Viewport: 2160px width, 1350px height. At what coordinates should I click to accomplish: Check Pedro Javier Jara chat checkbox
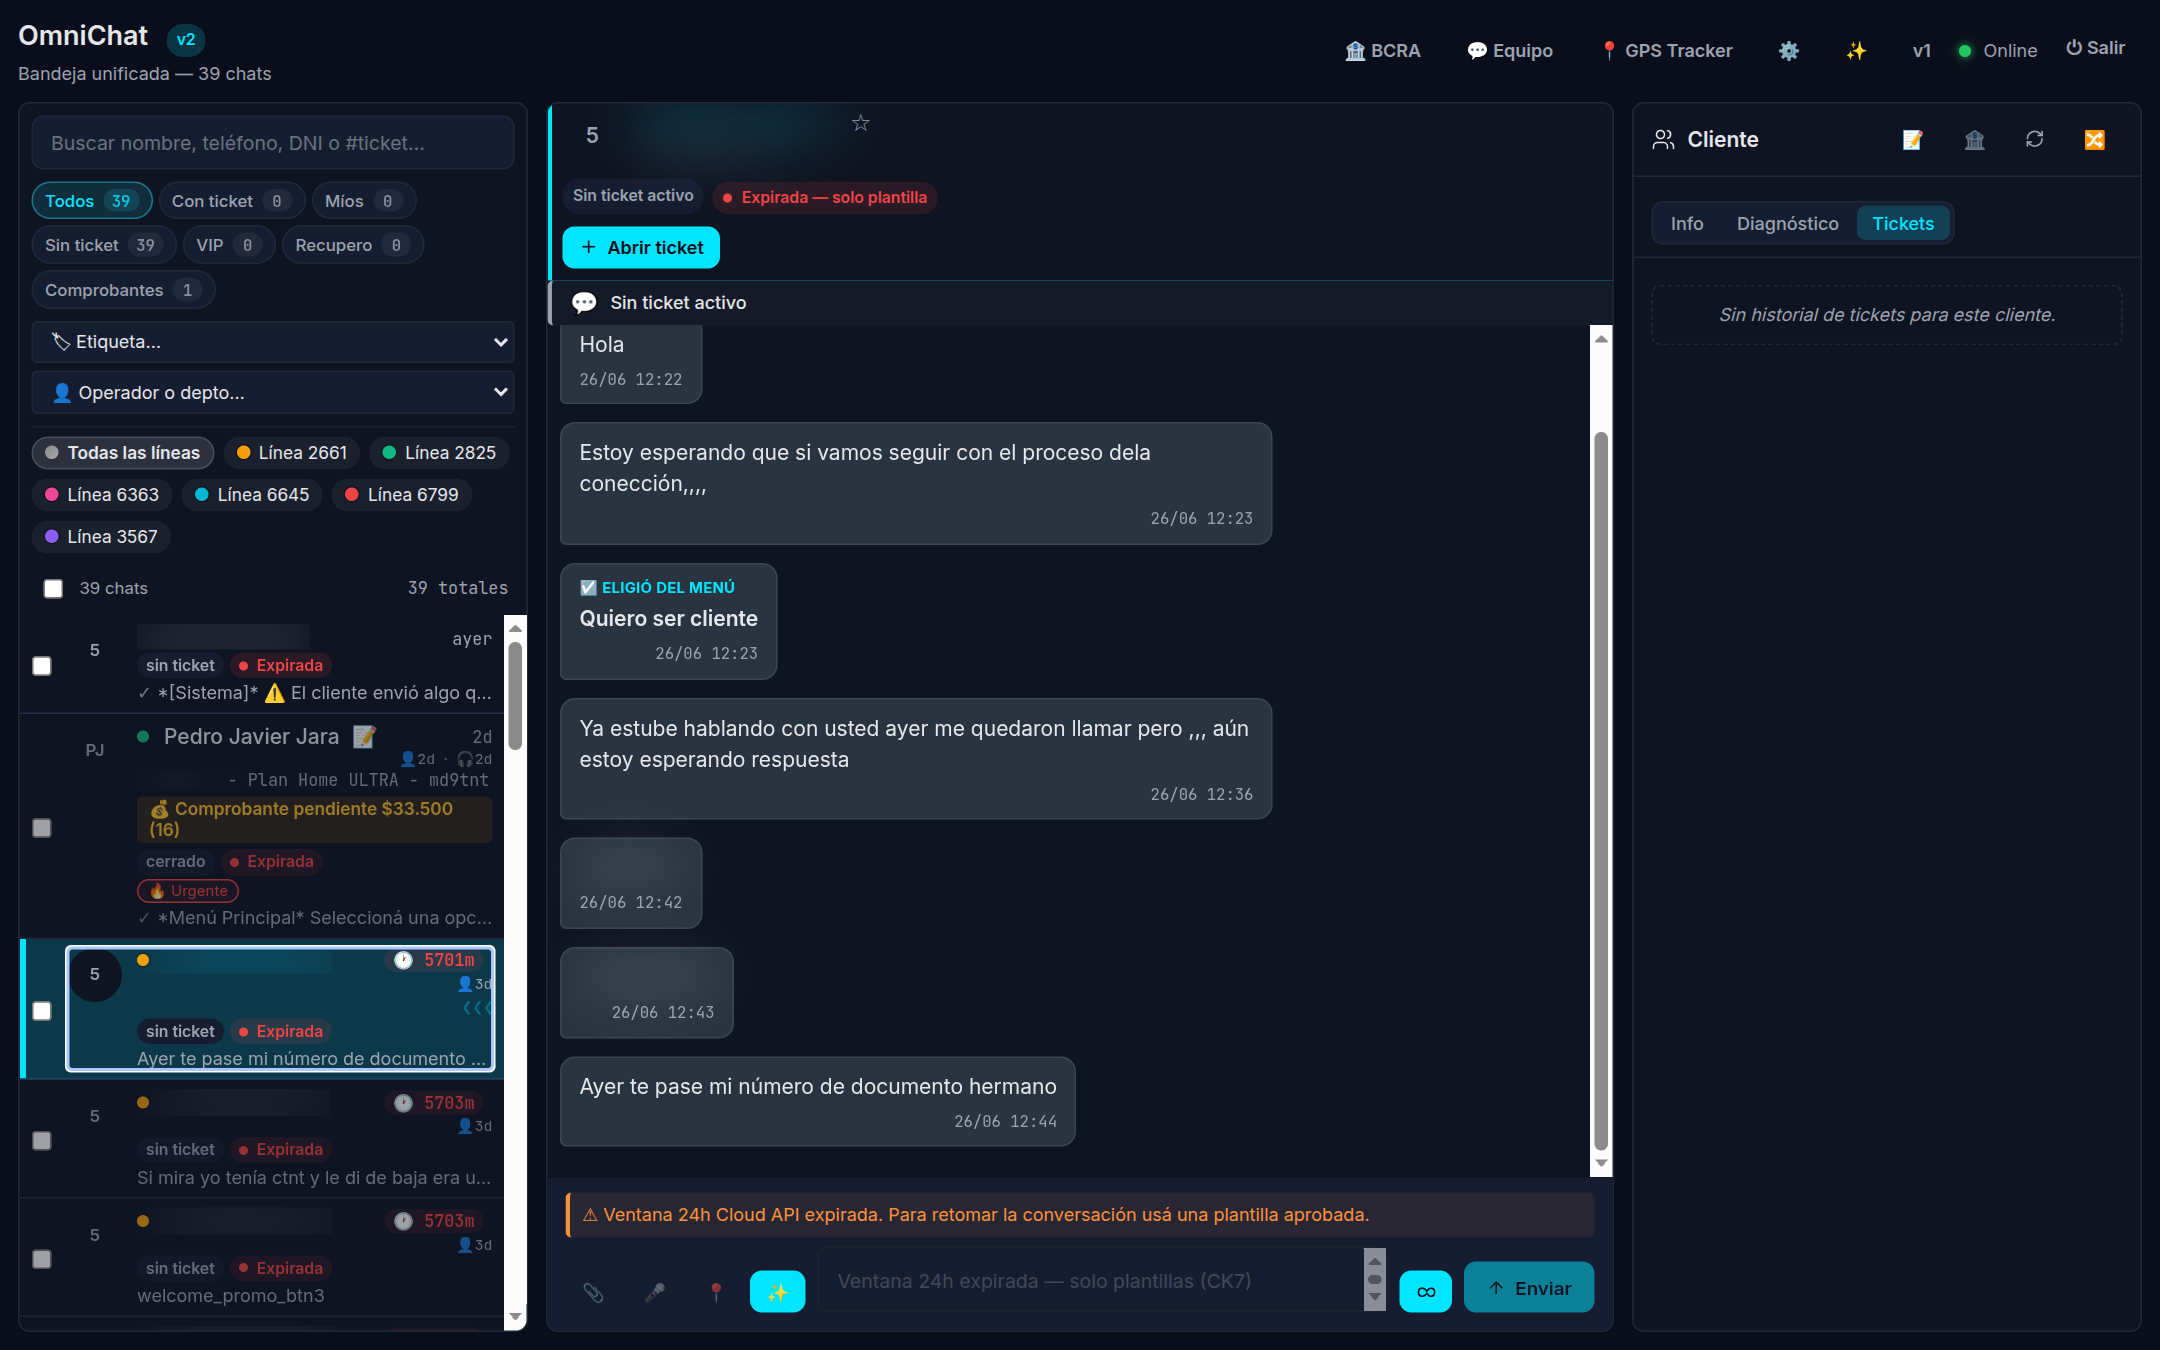(x=42, y=828)
